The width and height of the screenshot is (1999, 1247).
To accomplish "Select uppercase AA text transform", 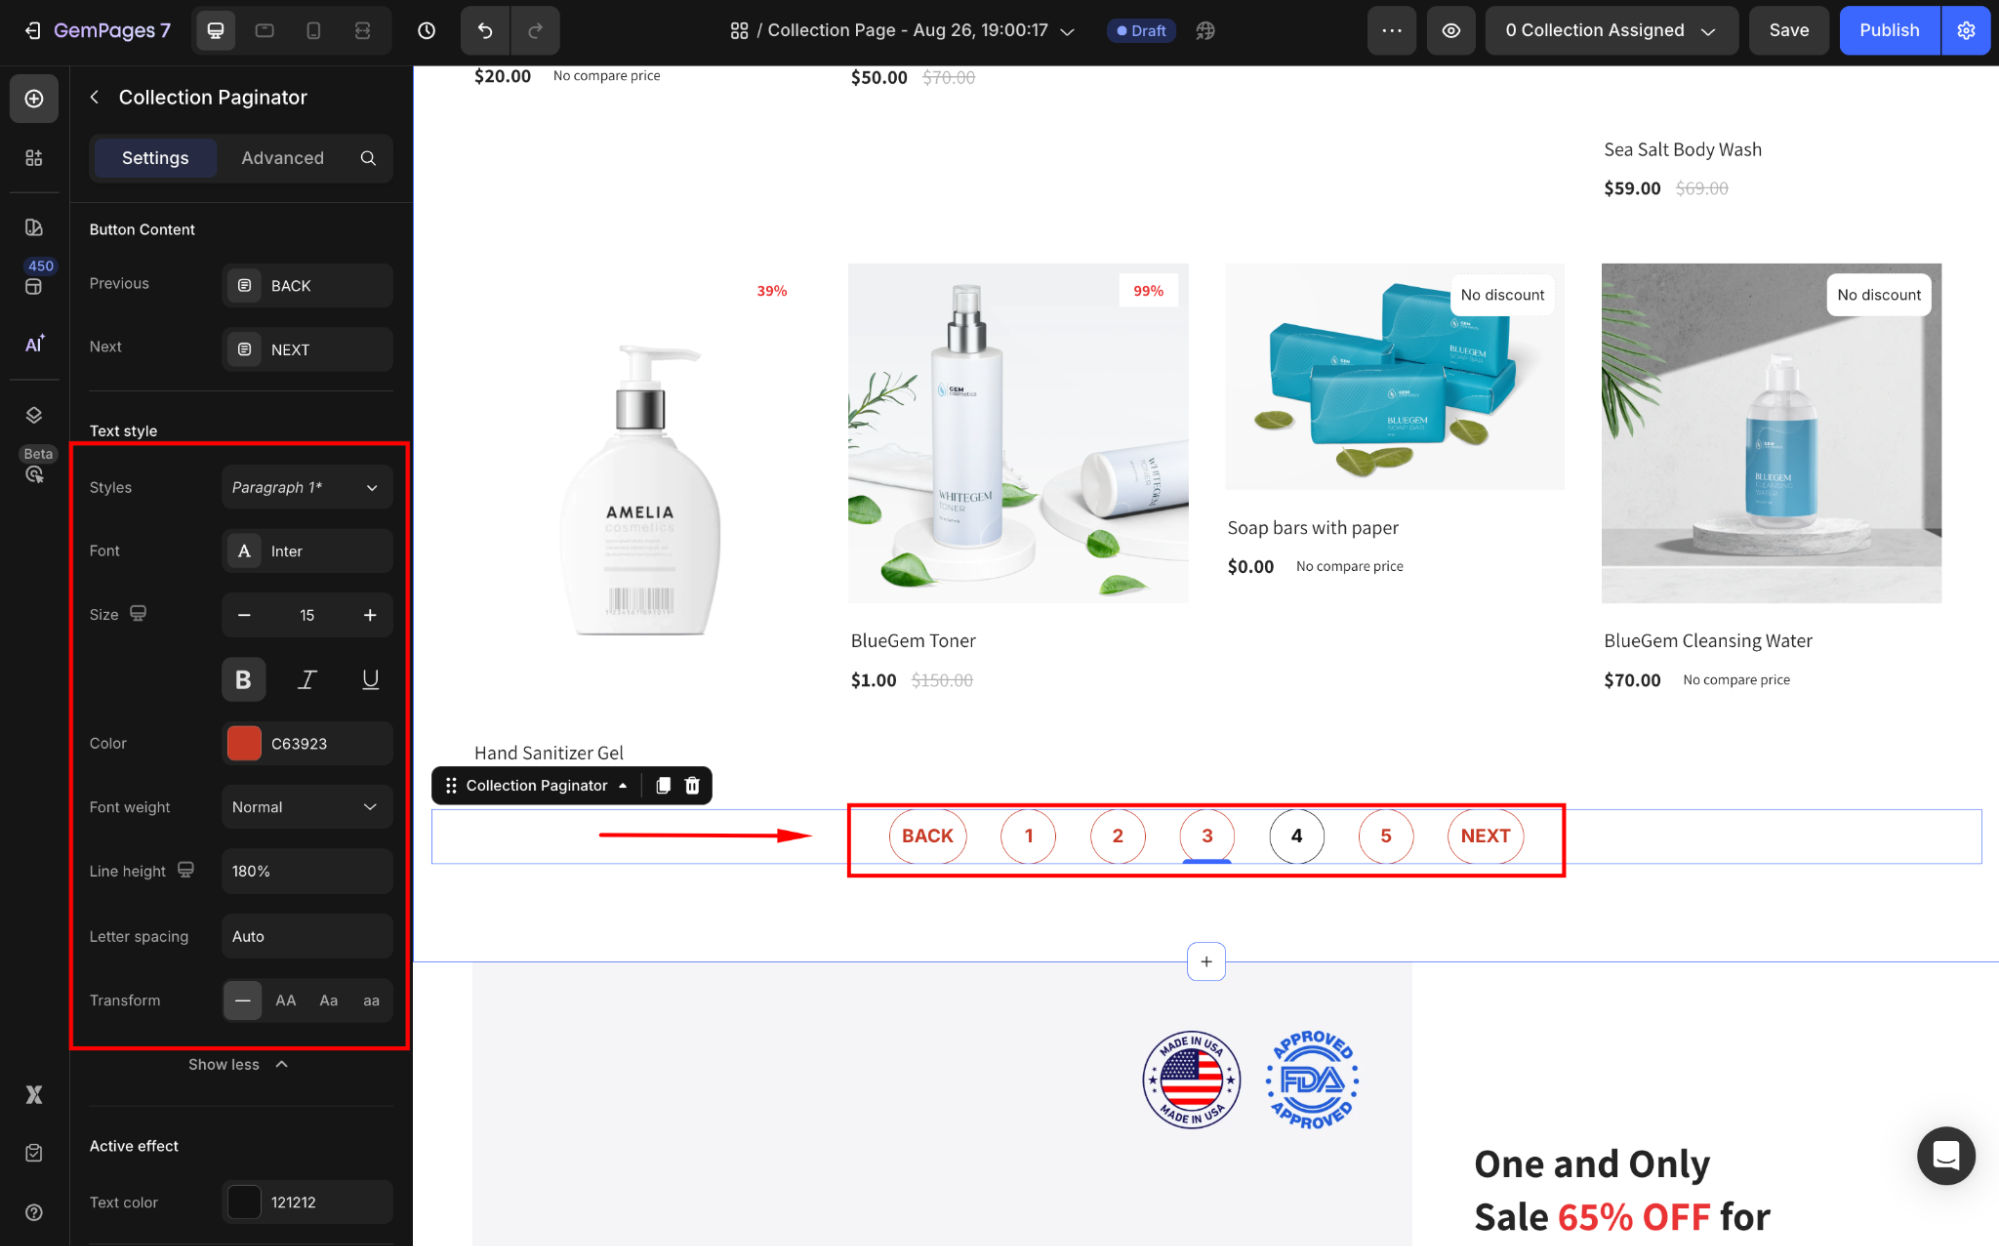I will 286,1000.
